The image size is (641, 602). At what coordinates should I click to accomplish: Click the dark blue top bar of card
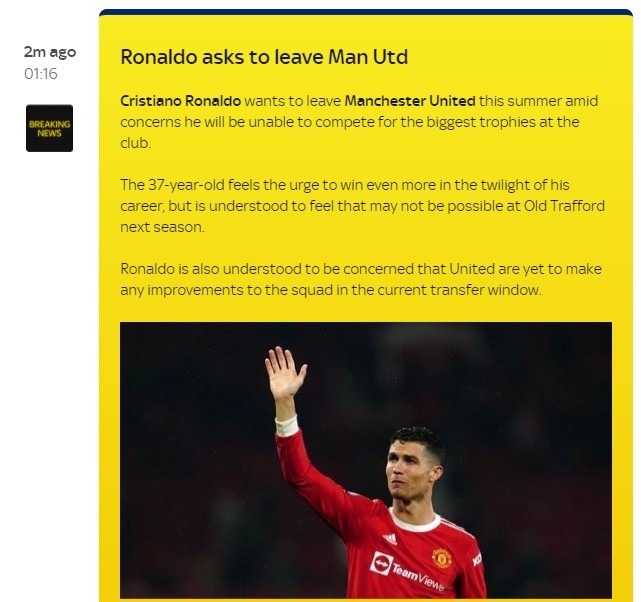(x=366, y=12)
